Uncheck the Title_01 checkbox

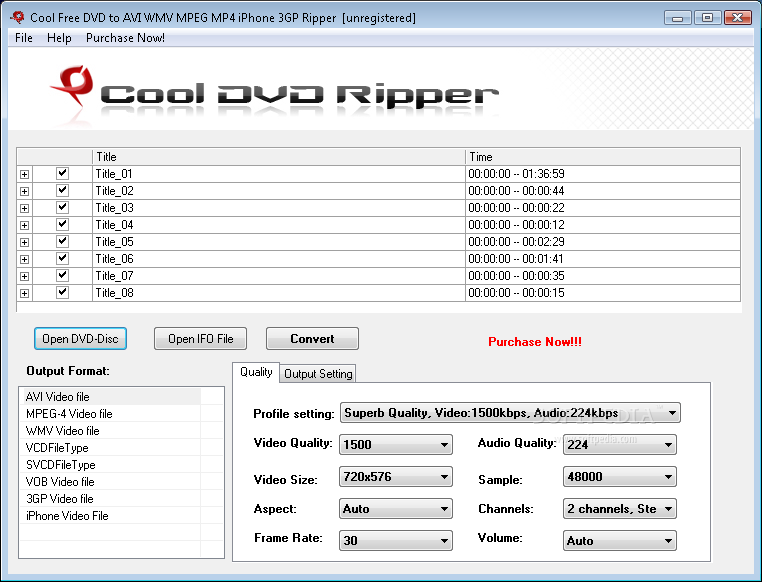62,173
